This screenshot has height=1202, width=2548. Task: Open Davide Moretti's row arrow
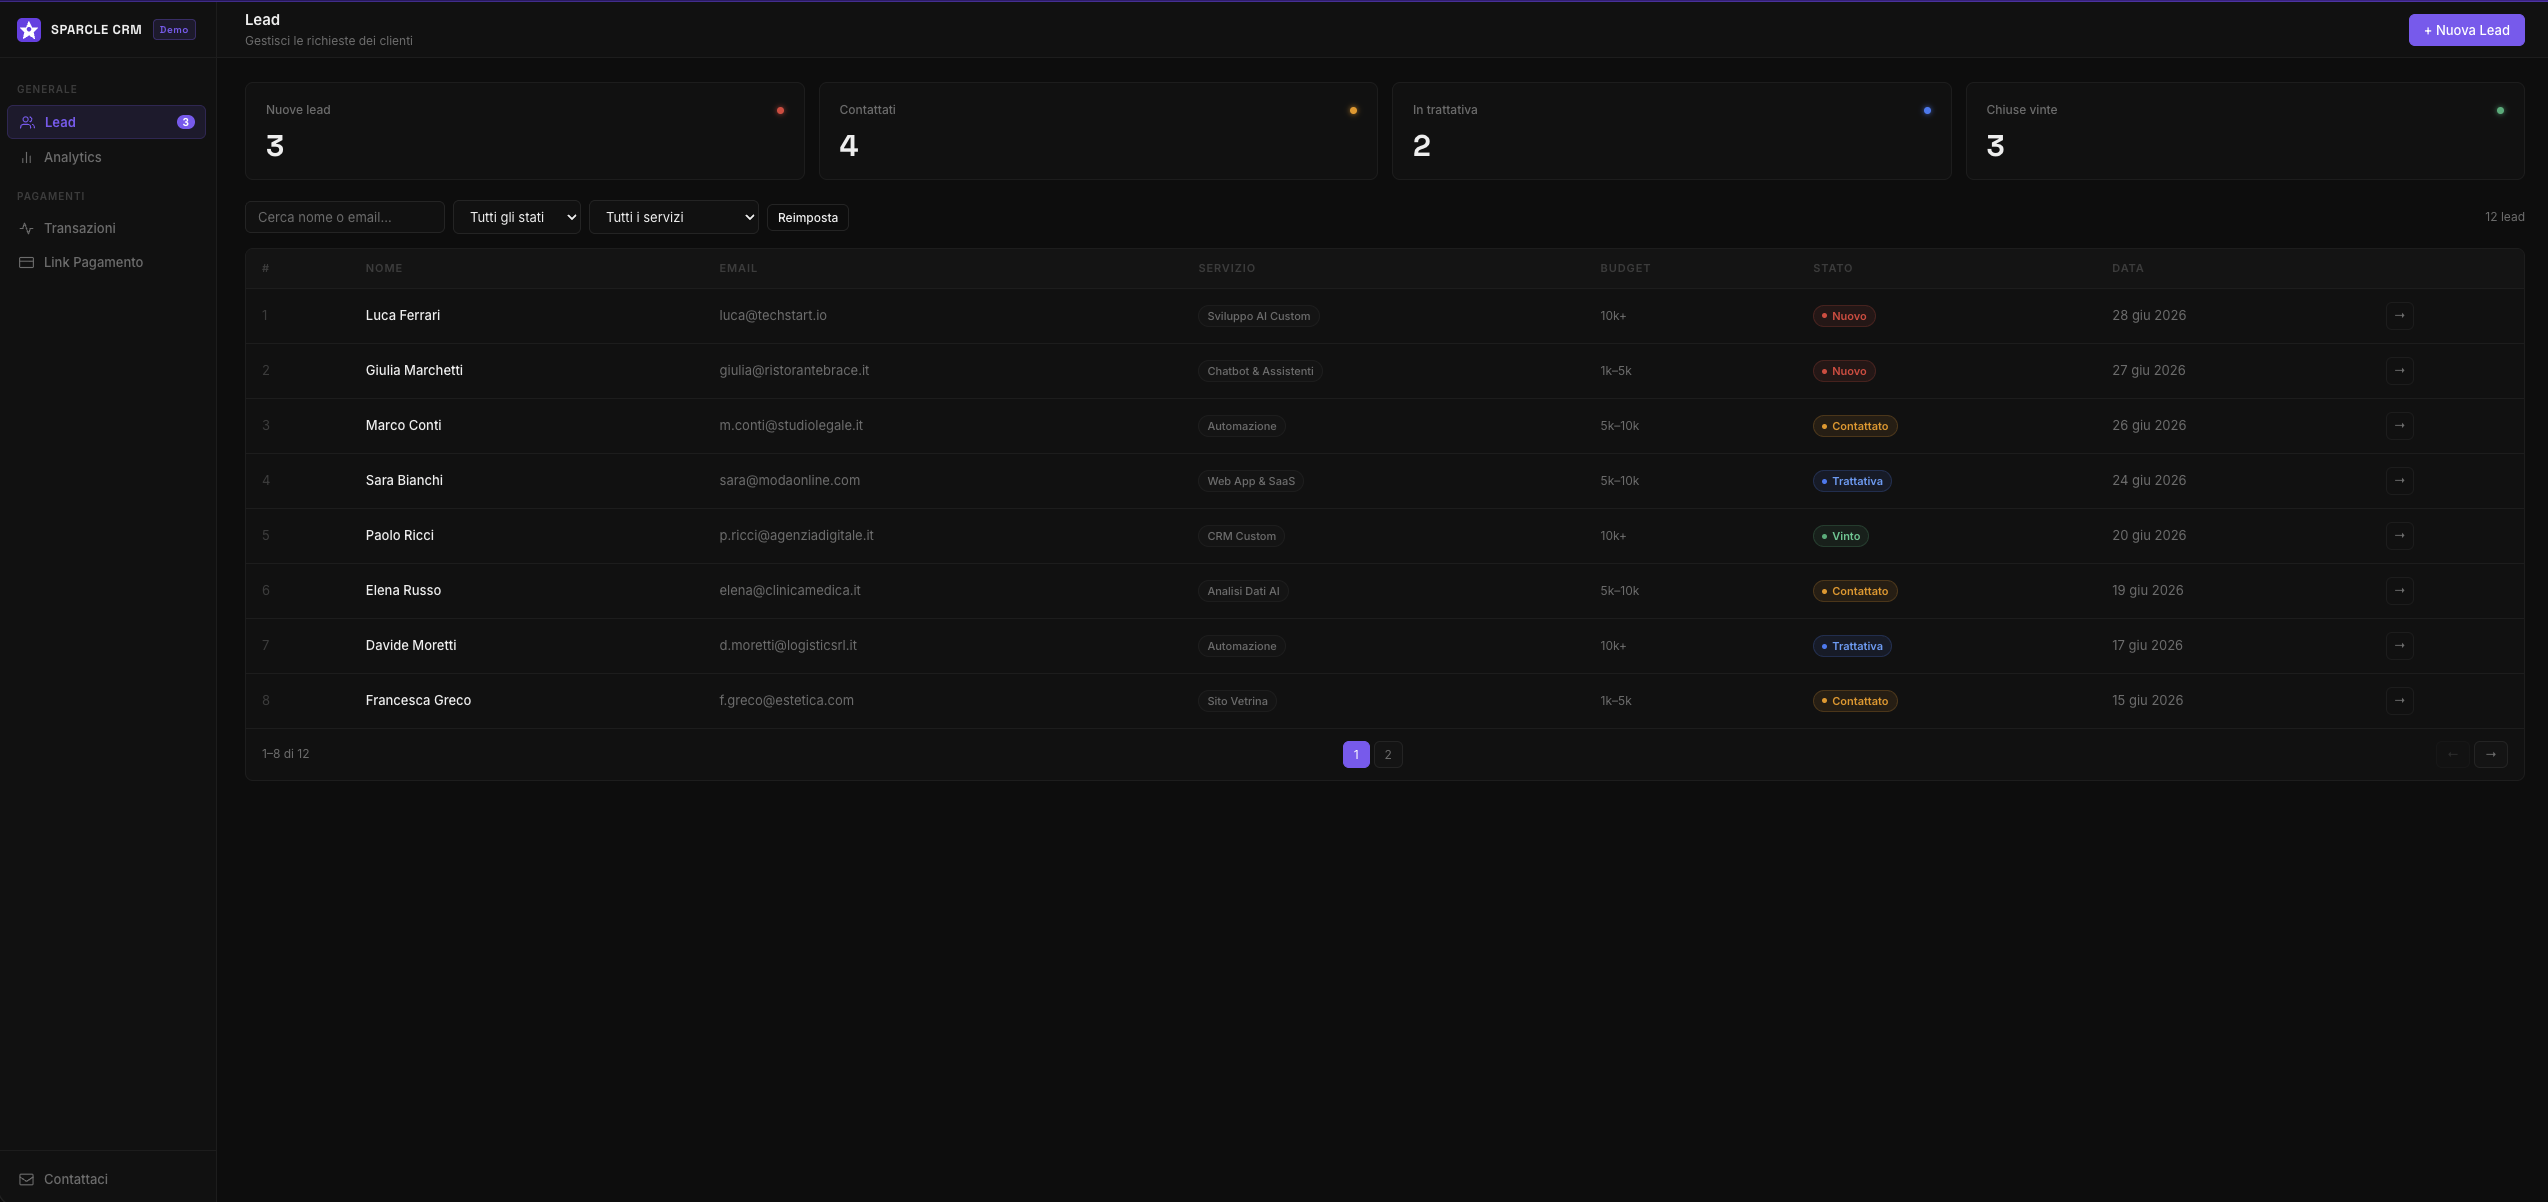point(2400,645)
